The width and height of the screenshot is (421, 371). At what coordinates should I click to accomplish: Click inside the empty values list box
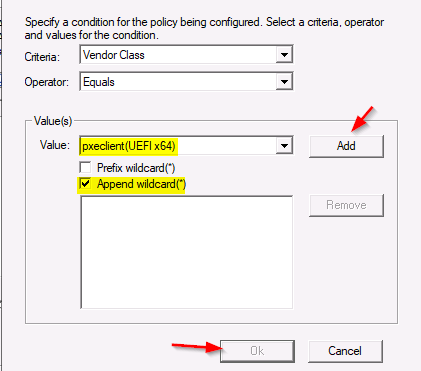[x=187, y=252]
